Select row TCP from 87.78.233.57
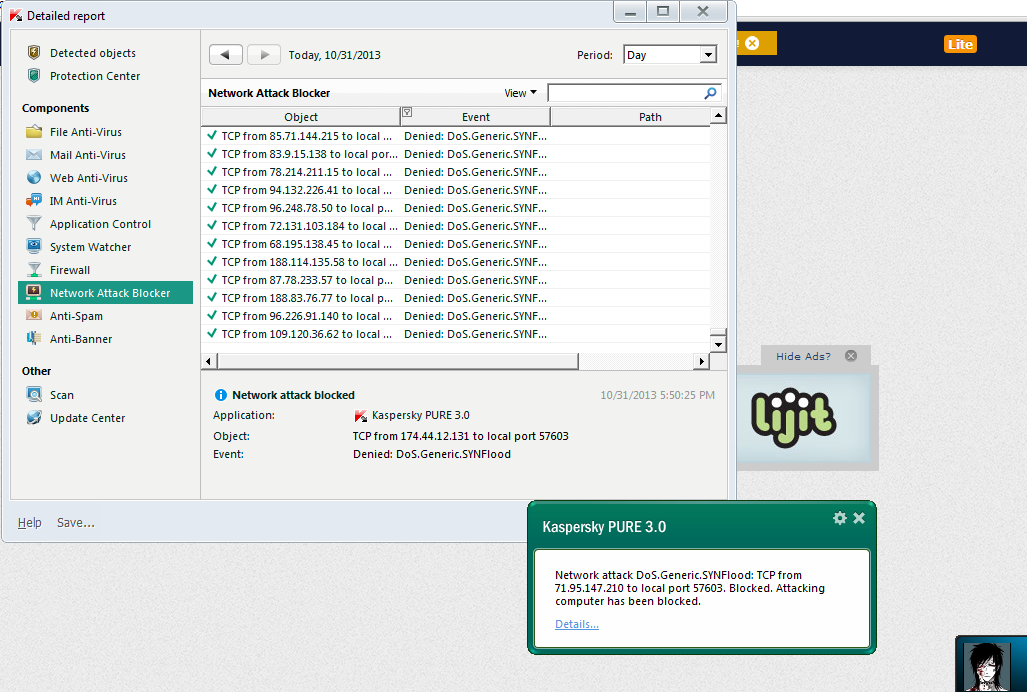This screenshot has width=1027, height=692. [x=456, y=280]
